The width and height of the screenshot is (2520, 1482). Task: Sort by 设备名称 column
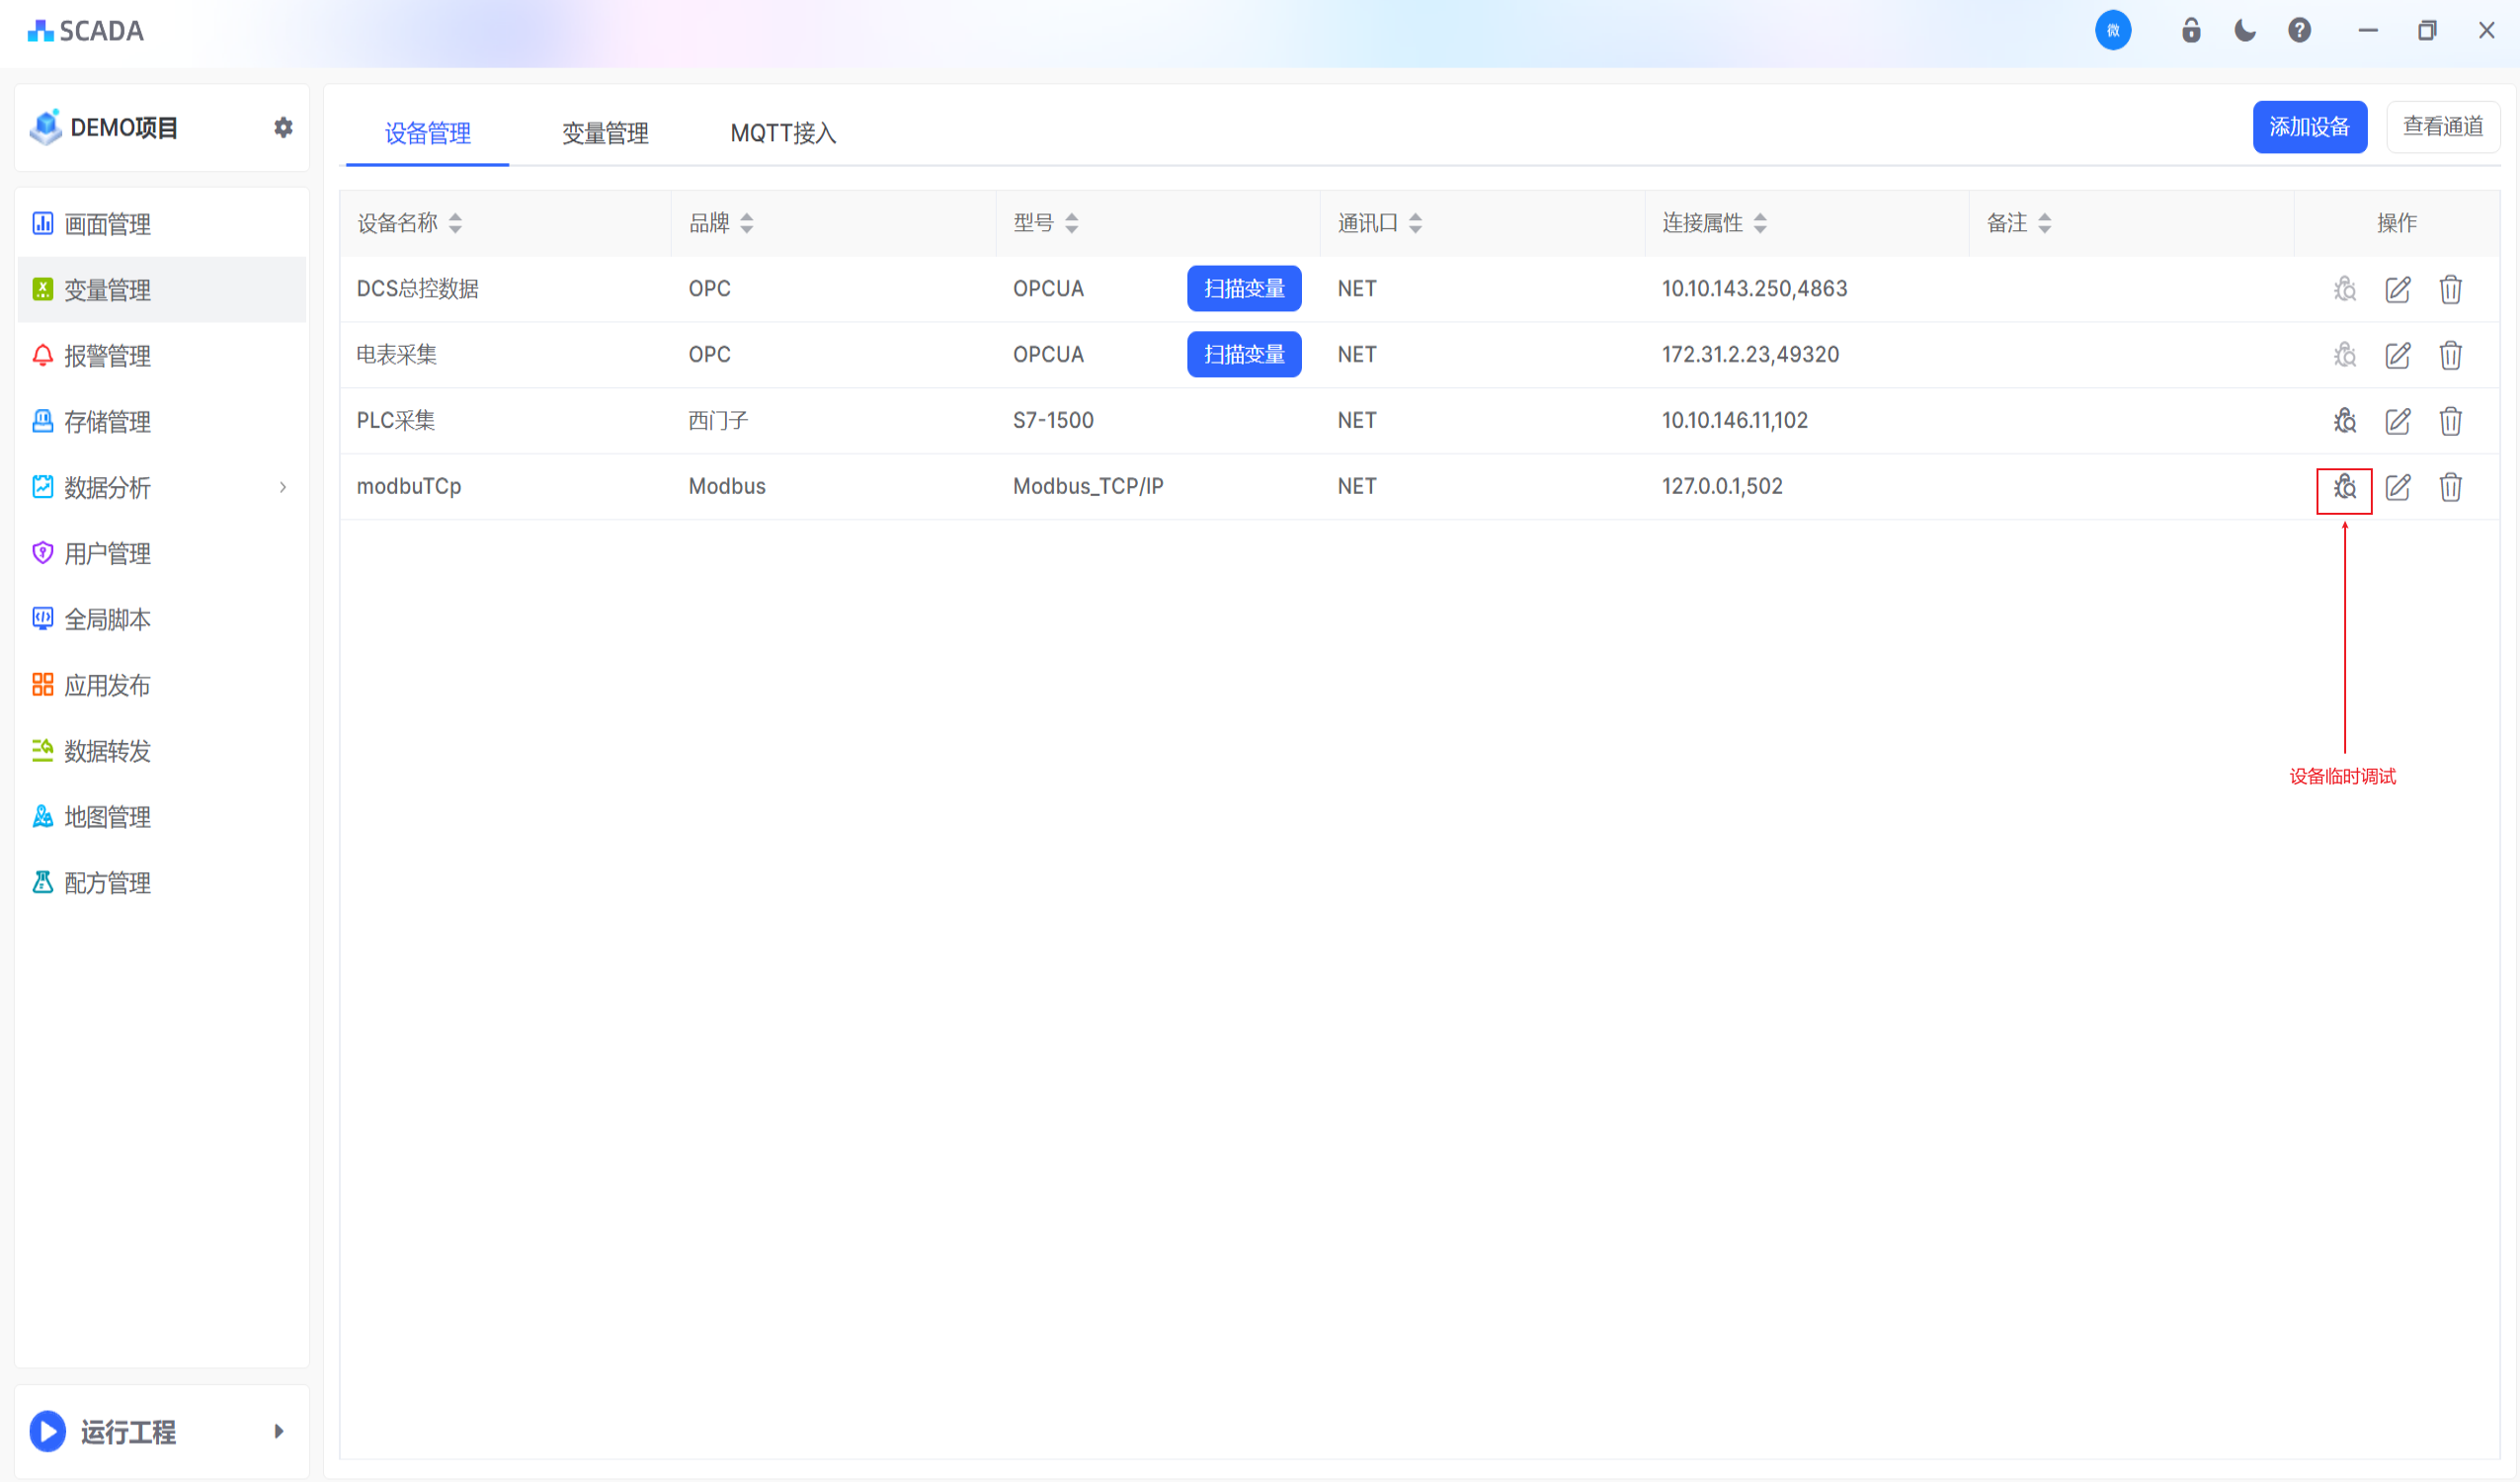click(x=455, y=223)
